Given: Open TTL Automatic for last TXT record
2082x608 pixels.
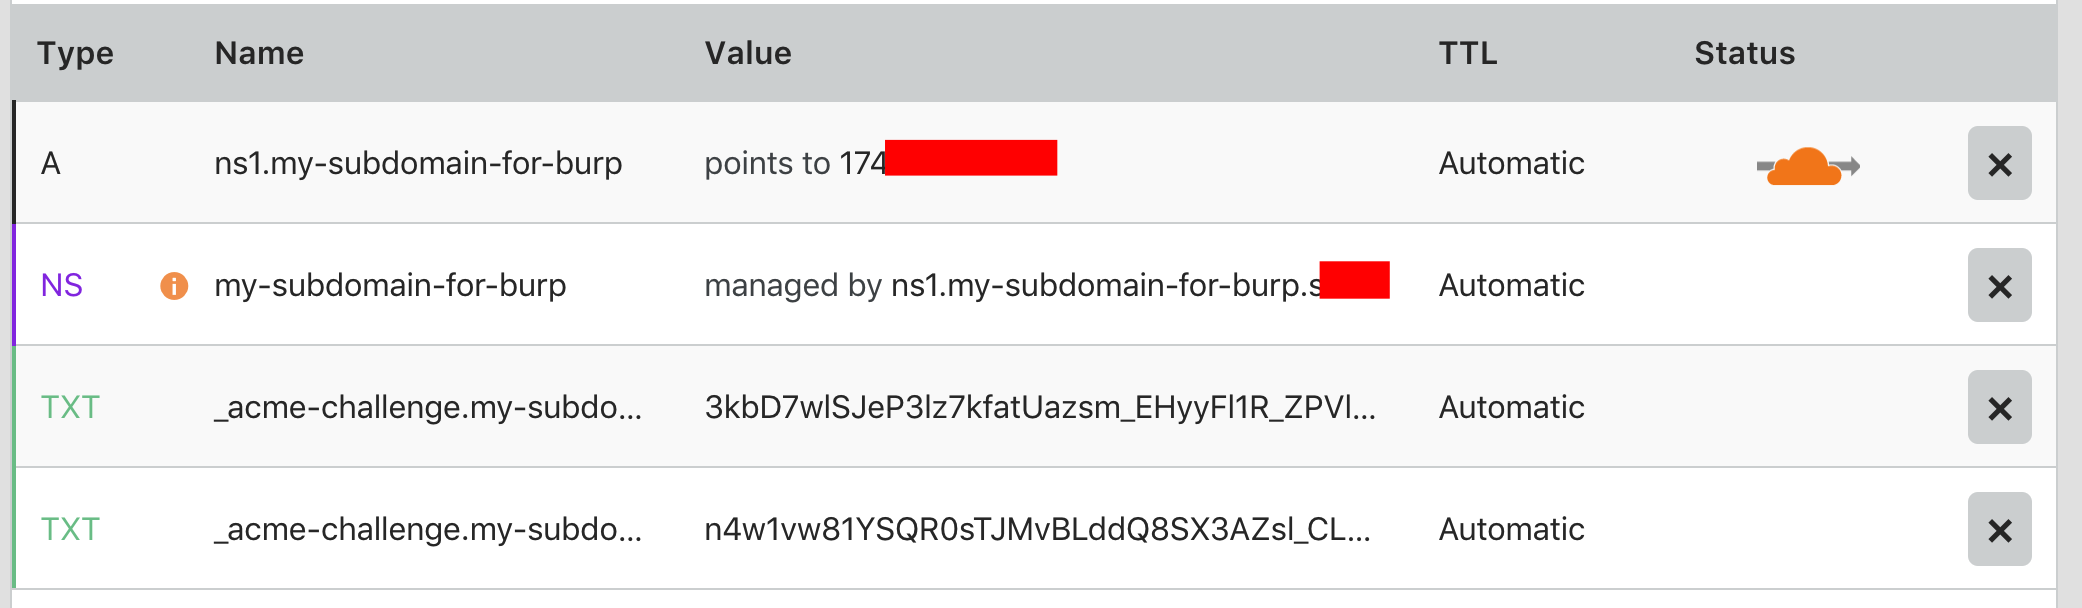Looking at the screenshot, I should coord(1511,529).
